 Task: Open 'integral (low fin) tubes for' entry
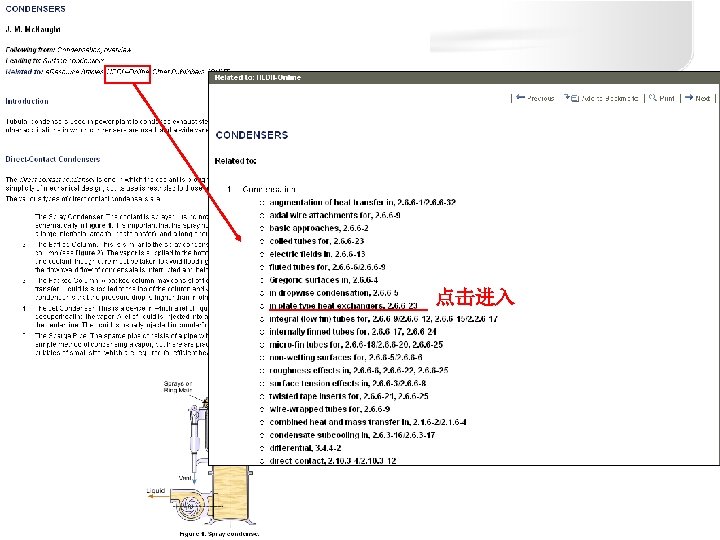click(x=383, y=319)
